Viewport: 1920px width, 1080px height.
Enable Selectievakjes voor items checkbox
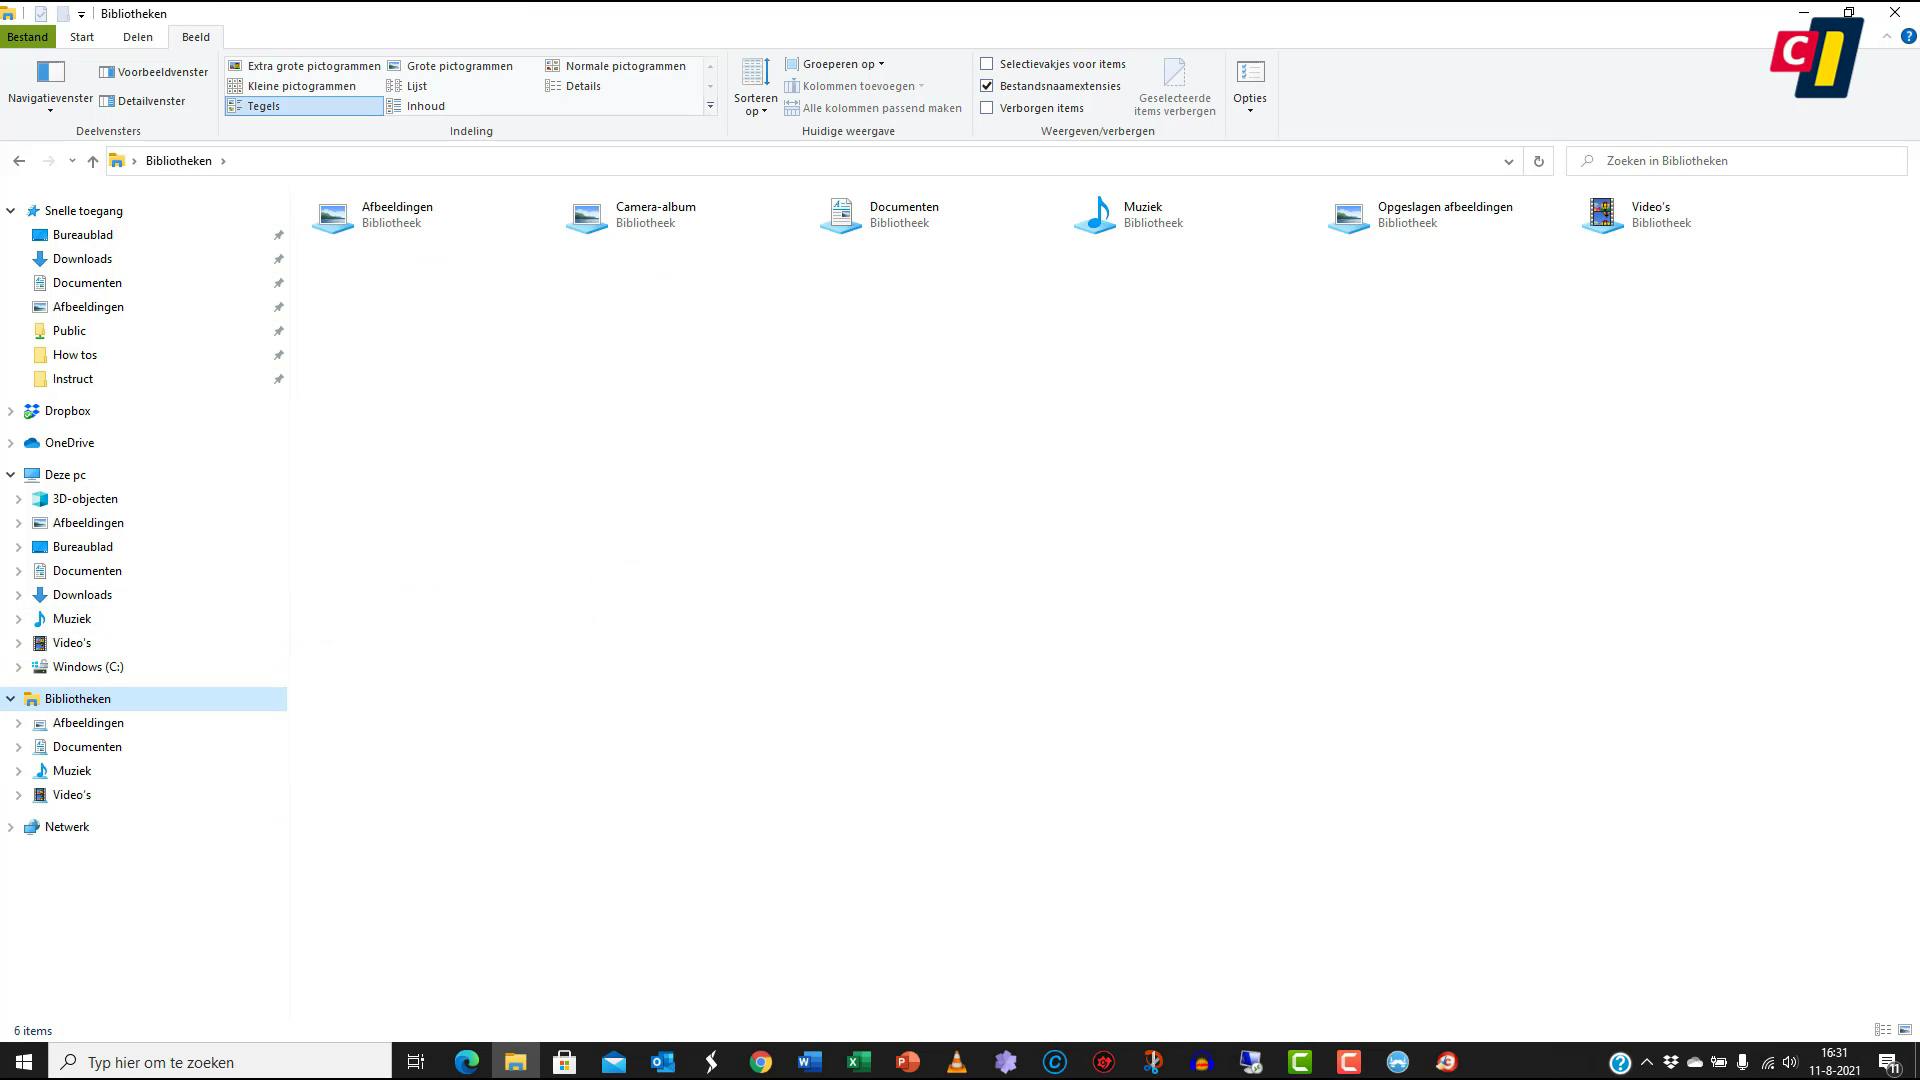click(x=987, y=64)
